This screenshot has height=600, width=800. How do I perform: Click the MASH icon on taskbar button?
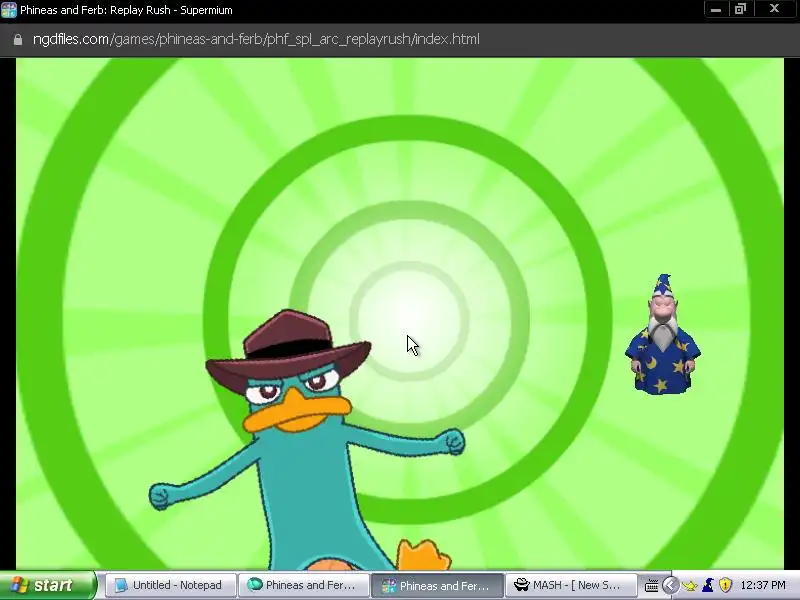pos(521,585)
